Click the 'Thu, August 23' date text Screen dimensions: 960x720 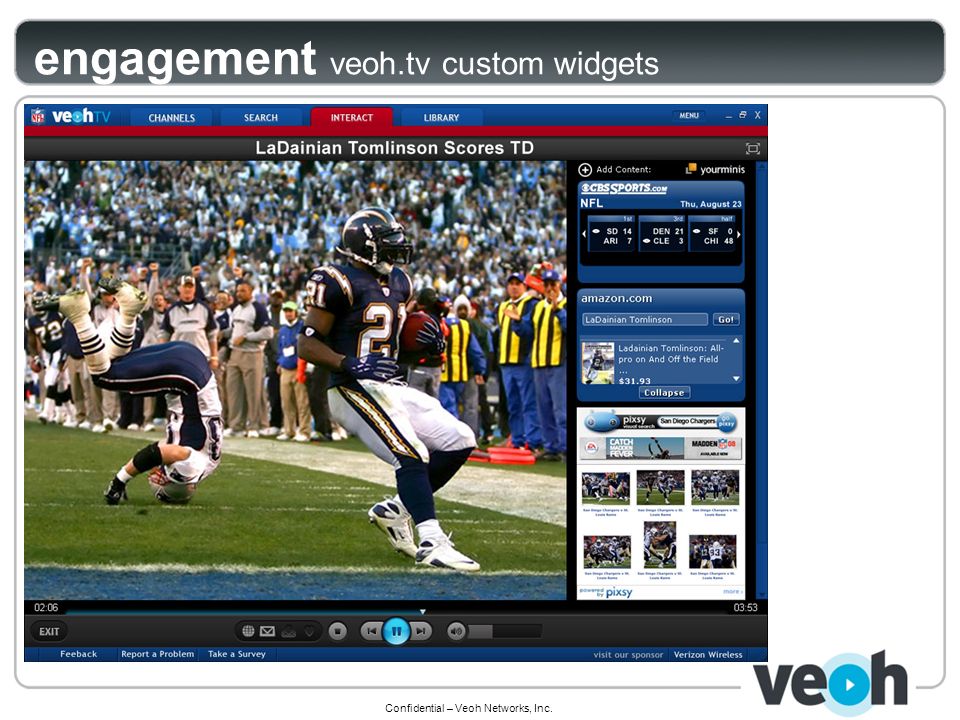(x=710, y=204)
